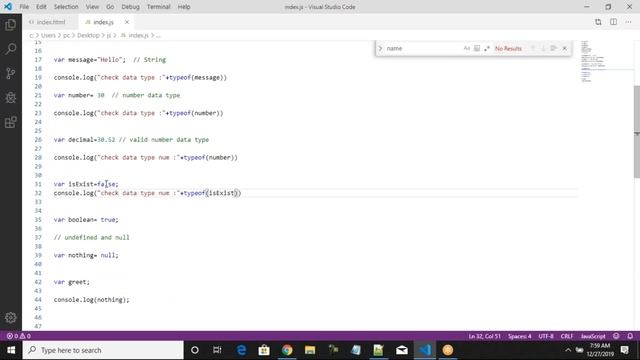Change encoding via 'UTF-8' status item

[546, 336]
